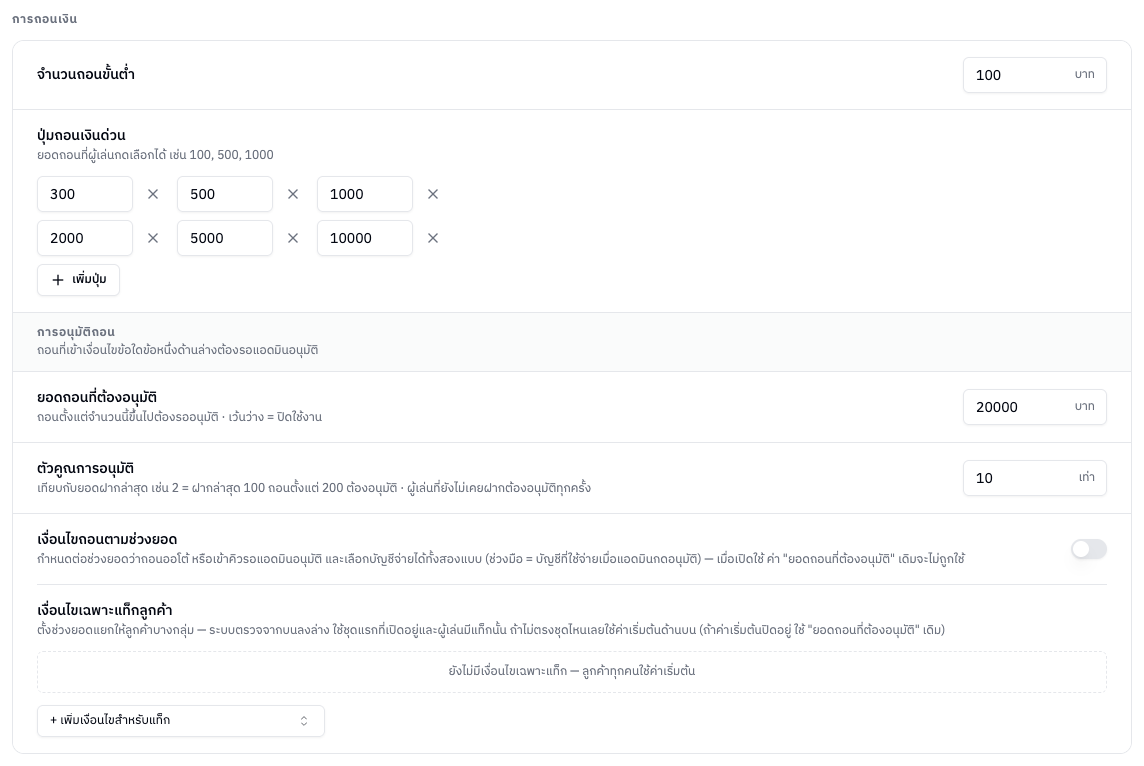Screen dimensions: 1144x766
Task: Edit the ตัวคูณการอนุมัติ field showing 10
Action: (x=1035, y=478)
